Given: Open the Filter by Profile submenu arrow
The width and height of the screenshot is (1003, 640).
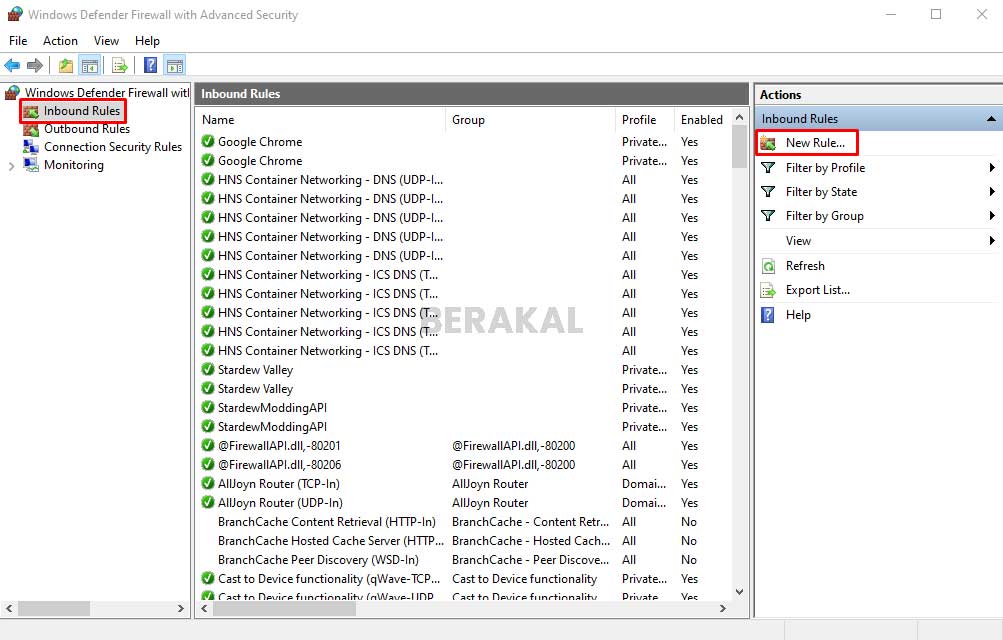Looking at the screenshot, I should (x=992, y=168).
